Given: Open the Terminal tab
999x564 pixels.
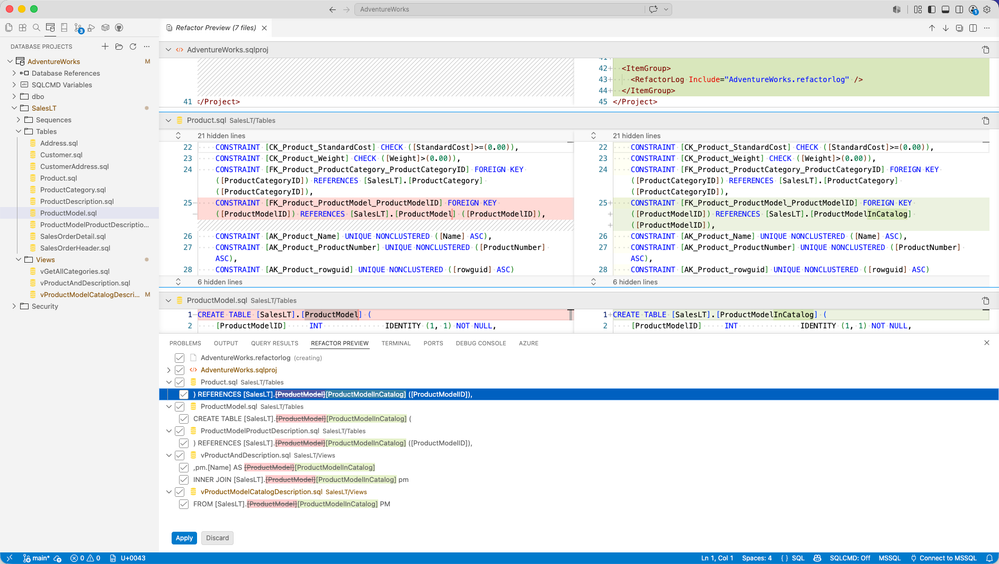Looking at the screenshot, I should [396, 343].
